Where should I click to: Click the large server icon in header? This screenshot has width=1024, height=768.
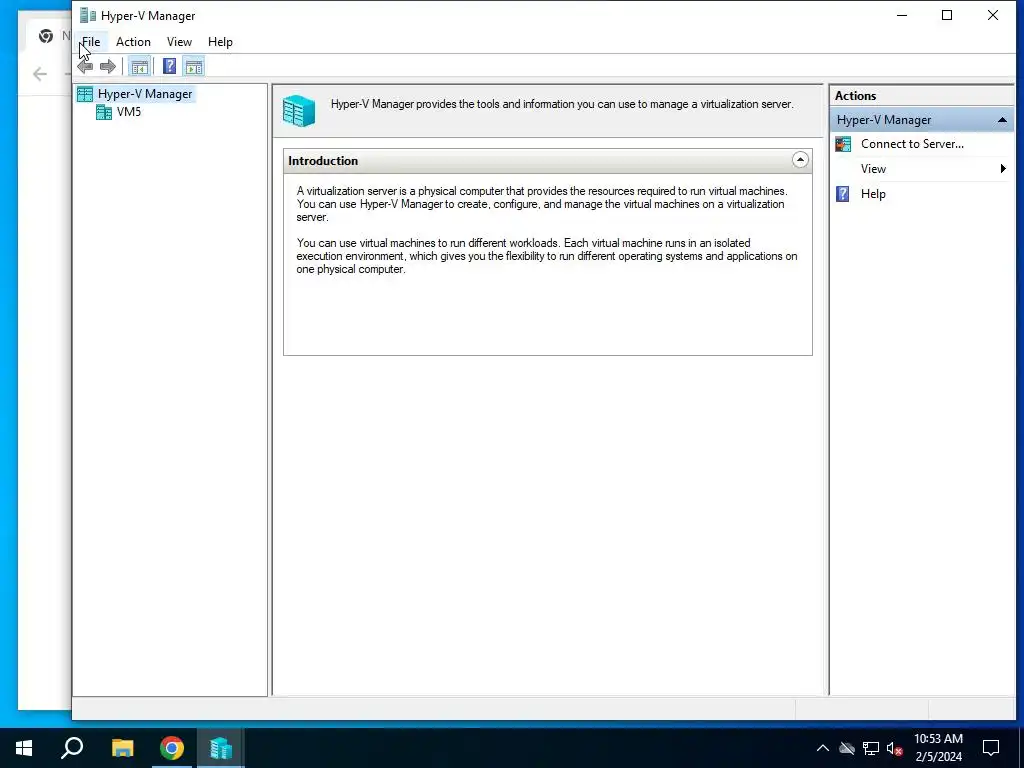point(299,110)
